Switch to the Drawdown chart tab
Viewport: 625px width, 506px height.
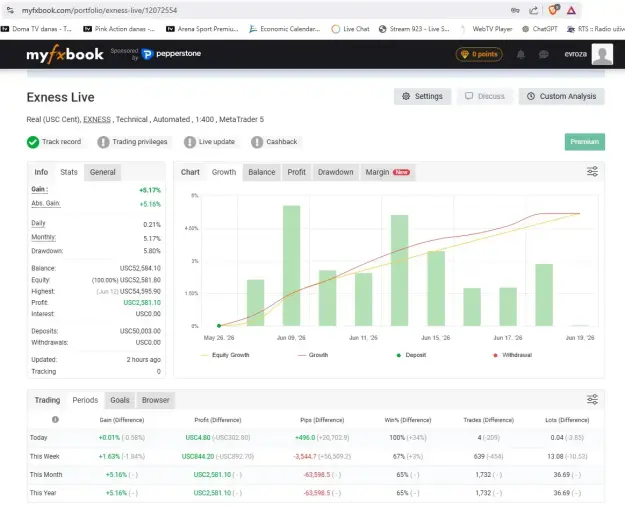click(336, 172)
